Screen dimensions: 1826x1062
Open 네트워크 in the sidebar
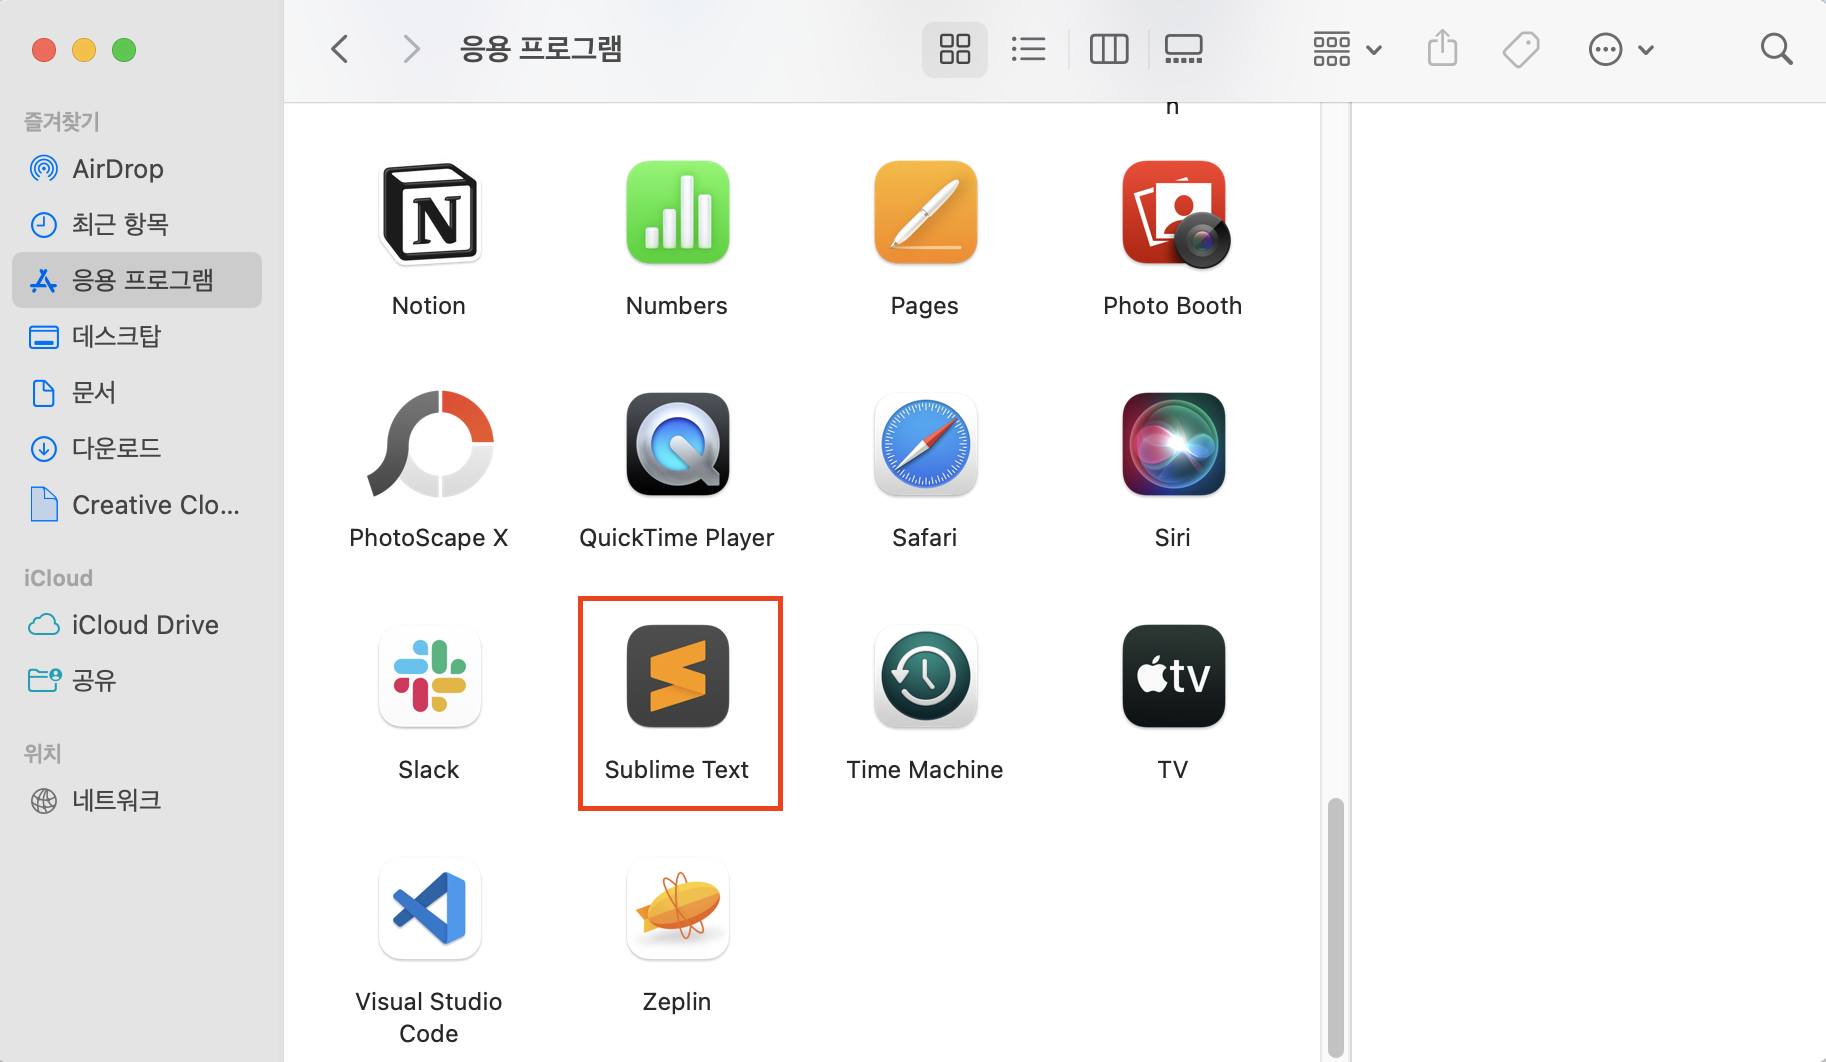tap(137, 800)
